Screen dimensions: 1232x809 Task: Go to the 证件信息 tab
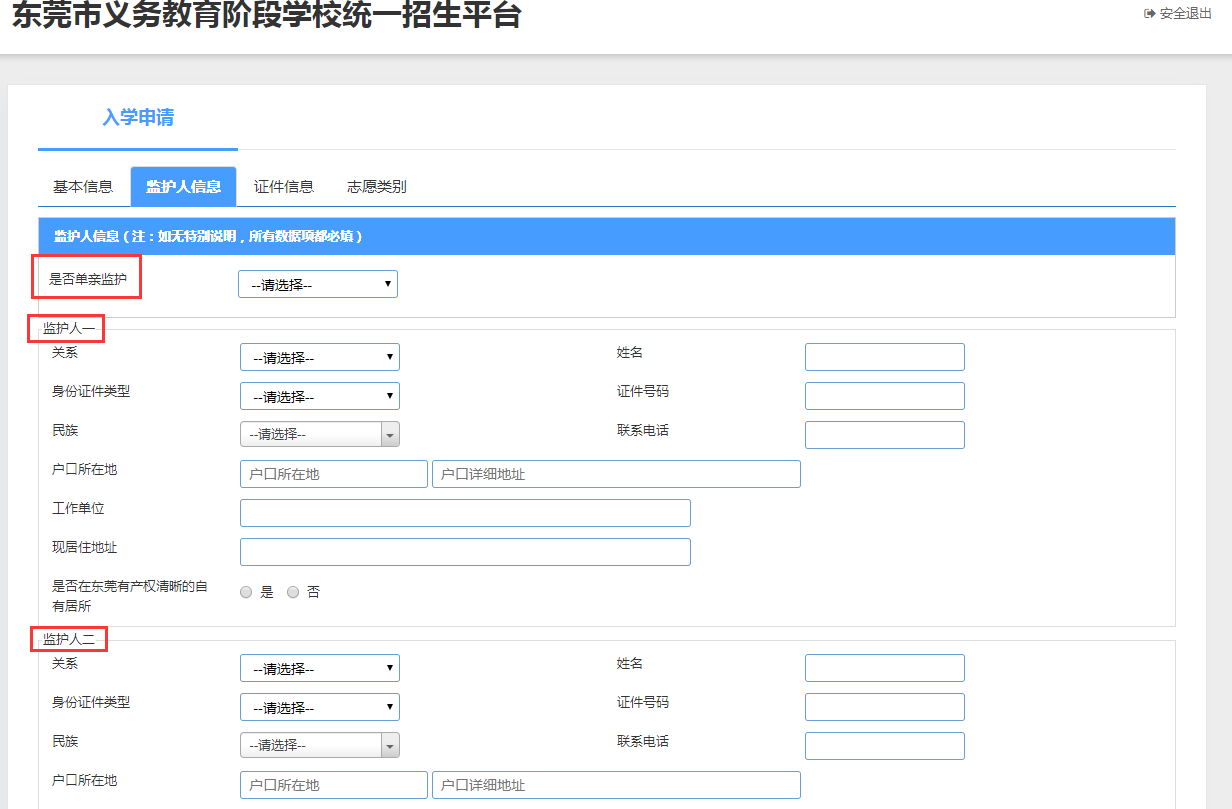pyautogui.click(x=284, y=187)
